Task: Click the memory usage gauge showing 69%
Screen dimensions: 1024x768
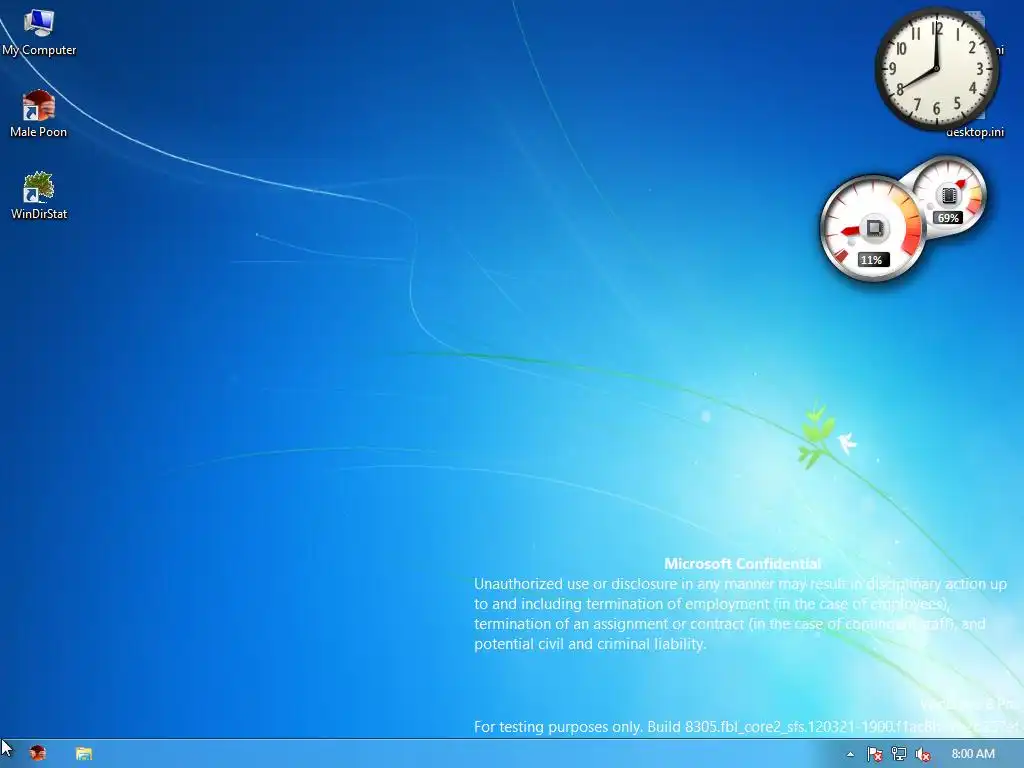Action: pos(948,195)
